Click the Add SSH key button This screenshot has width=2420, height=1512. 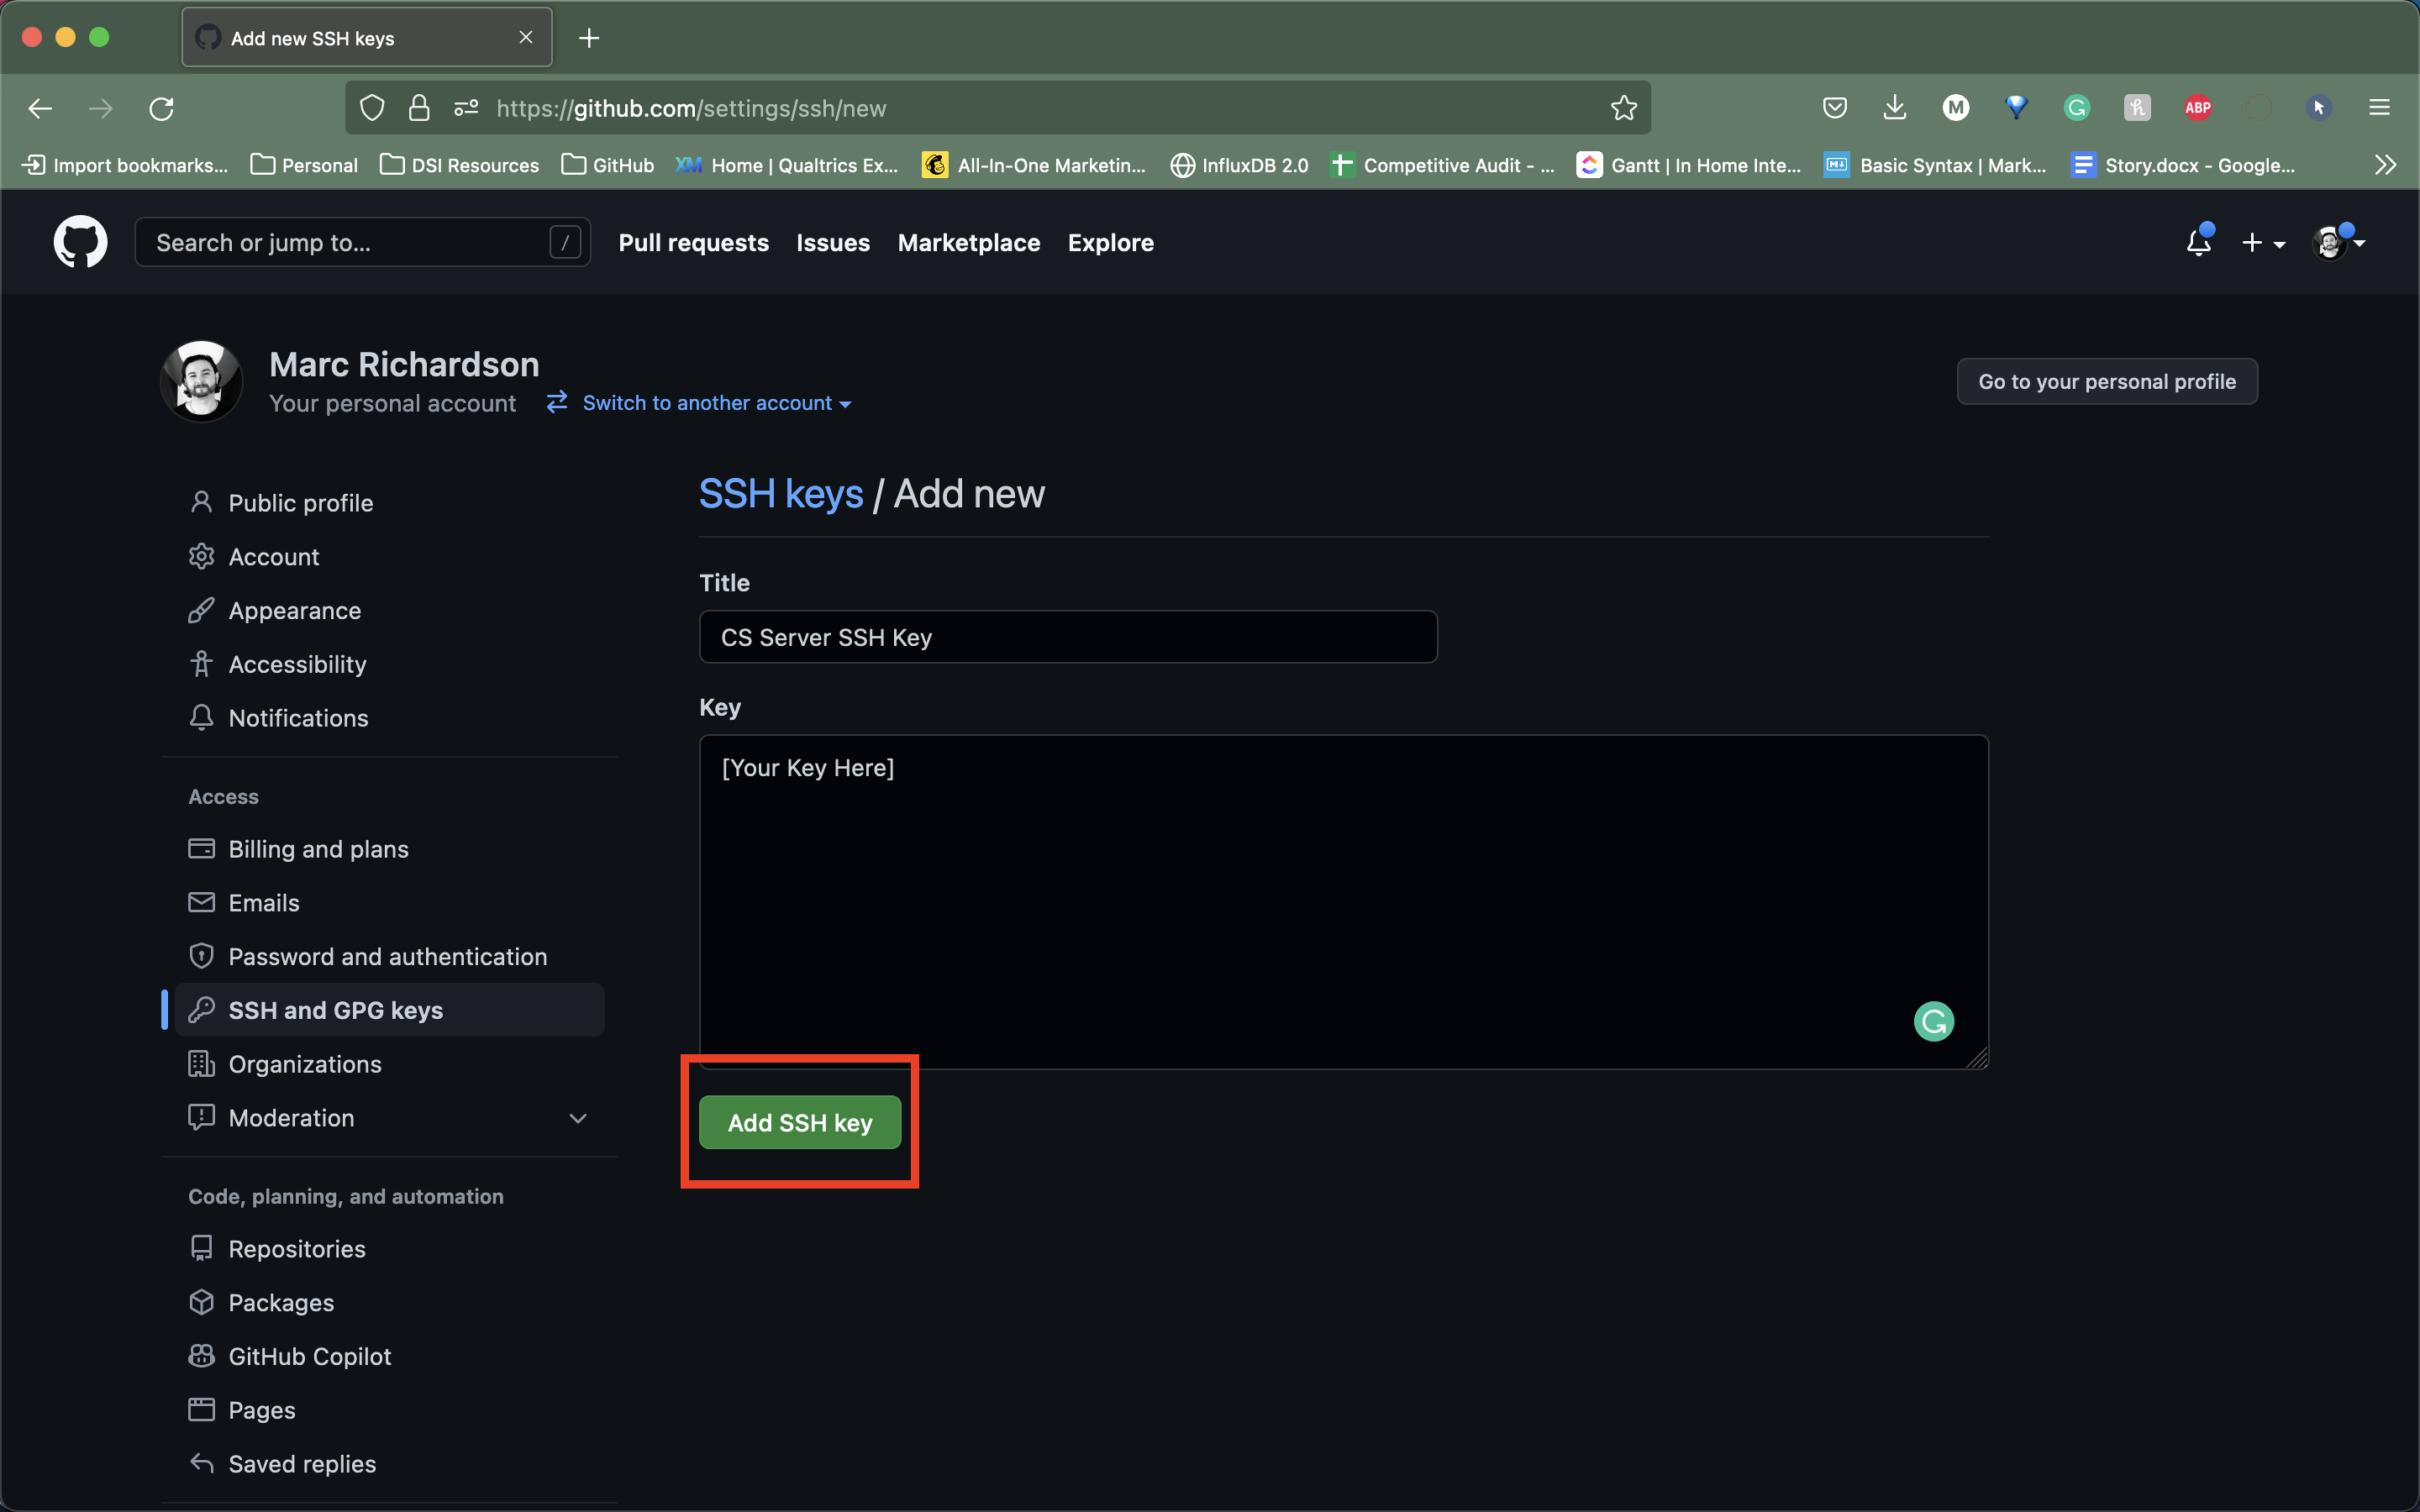800,1121
